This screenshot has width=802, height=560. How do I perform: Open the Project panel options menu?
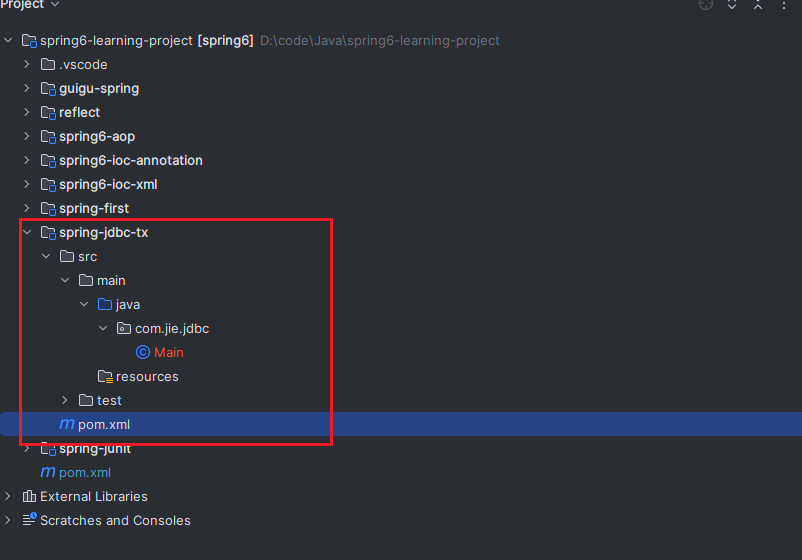click(784, 5)
